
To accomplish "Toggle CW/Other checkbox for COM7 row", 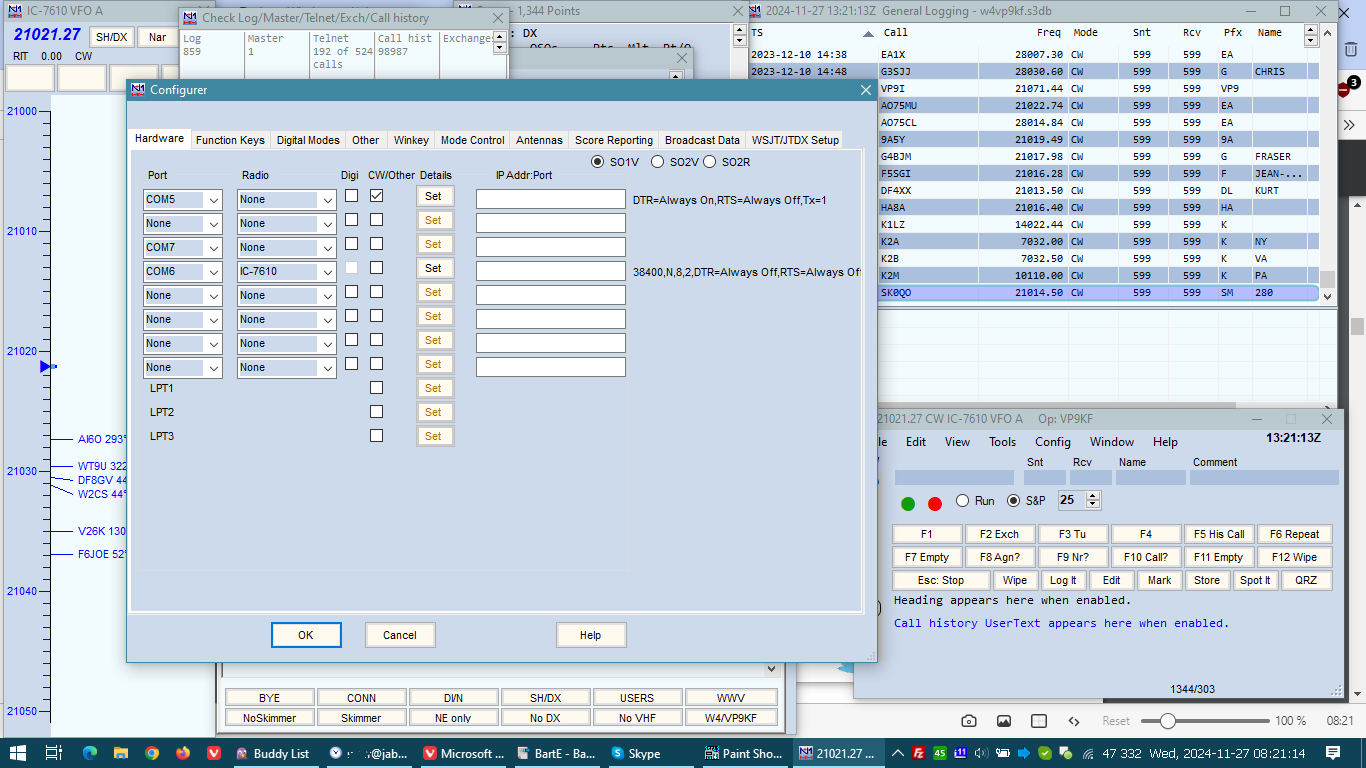I will click(x=376, y=244).
